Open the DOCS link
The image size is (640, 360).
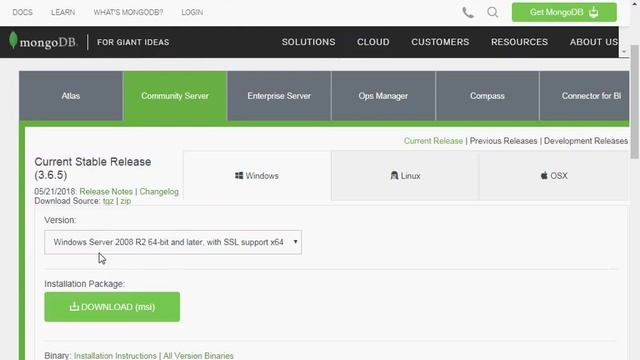point(22,12)
